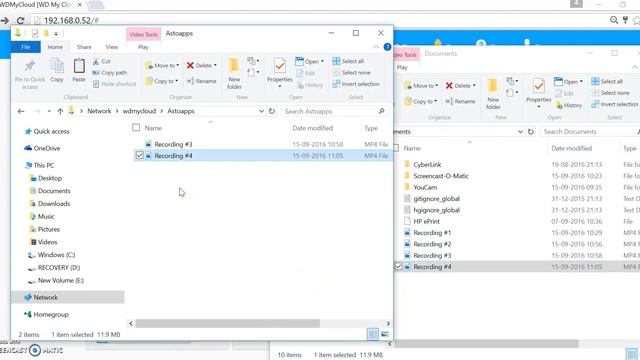
Task: Open Properties in Astoapps ribbon
Action: click(x=280, y=73)
